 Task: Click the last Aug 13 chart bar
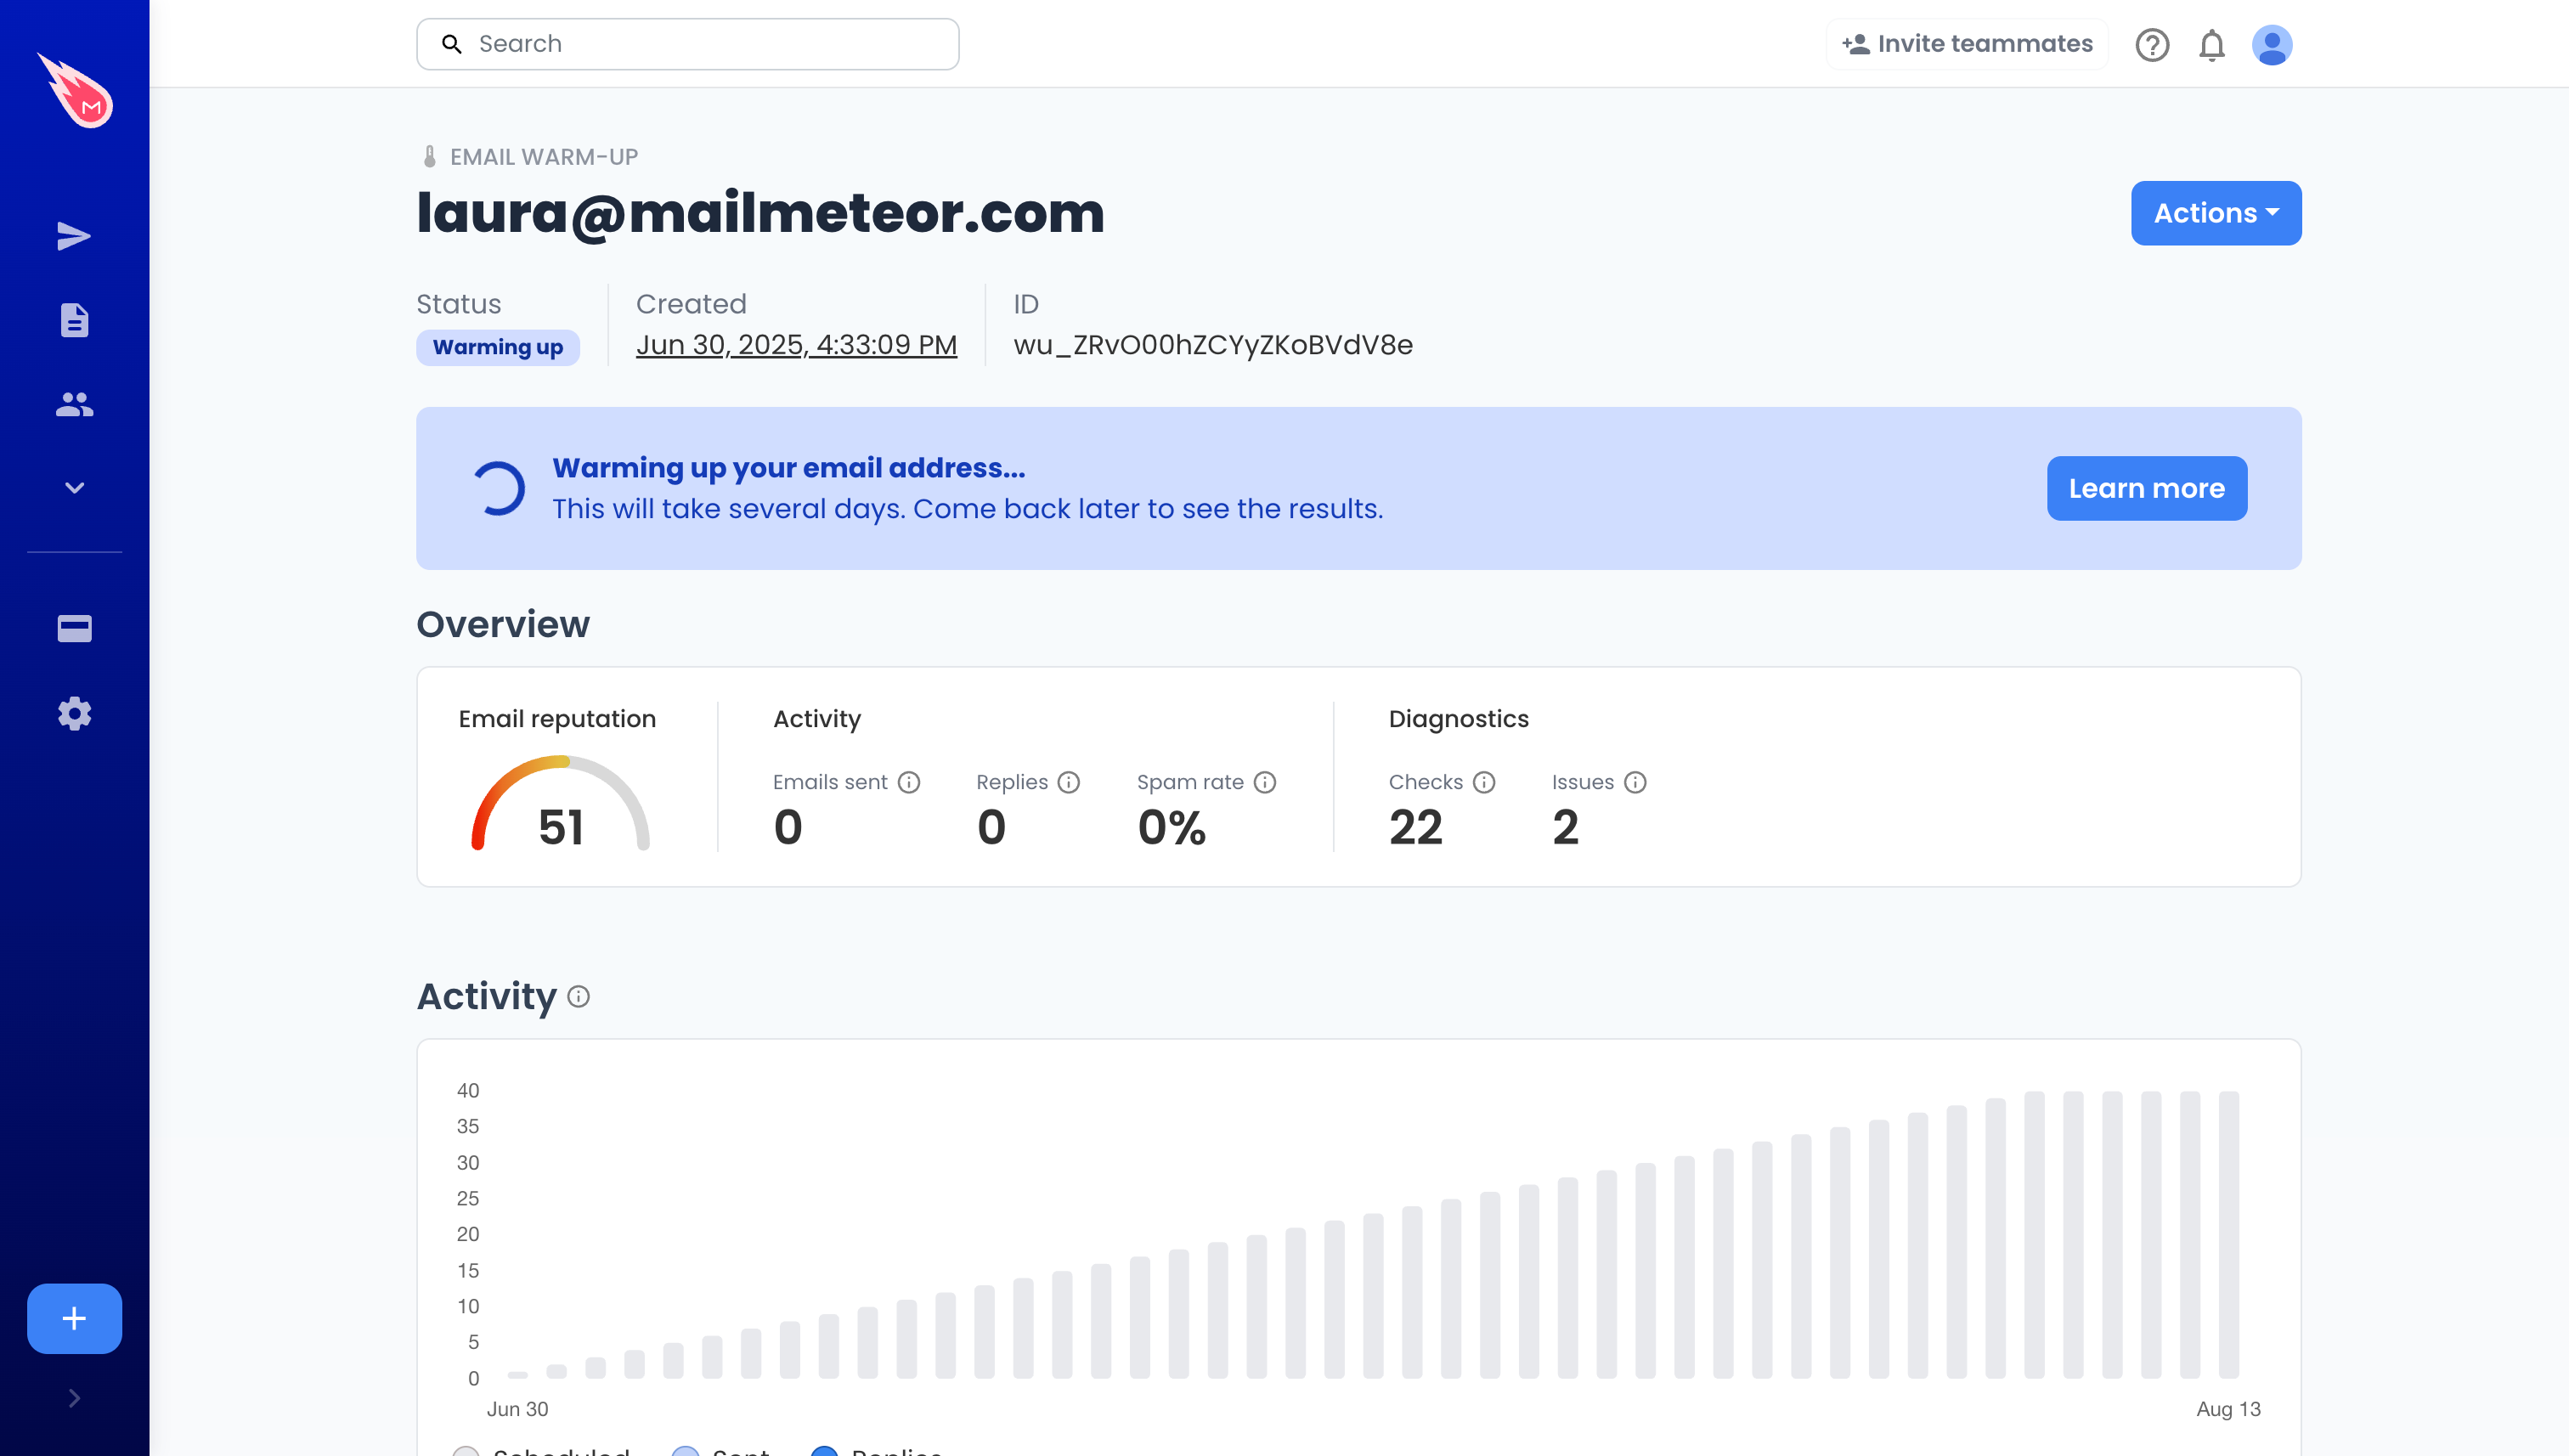pos(2228,1234)
